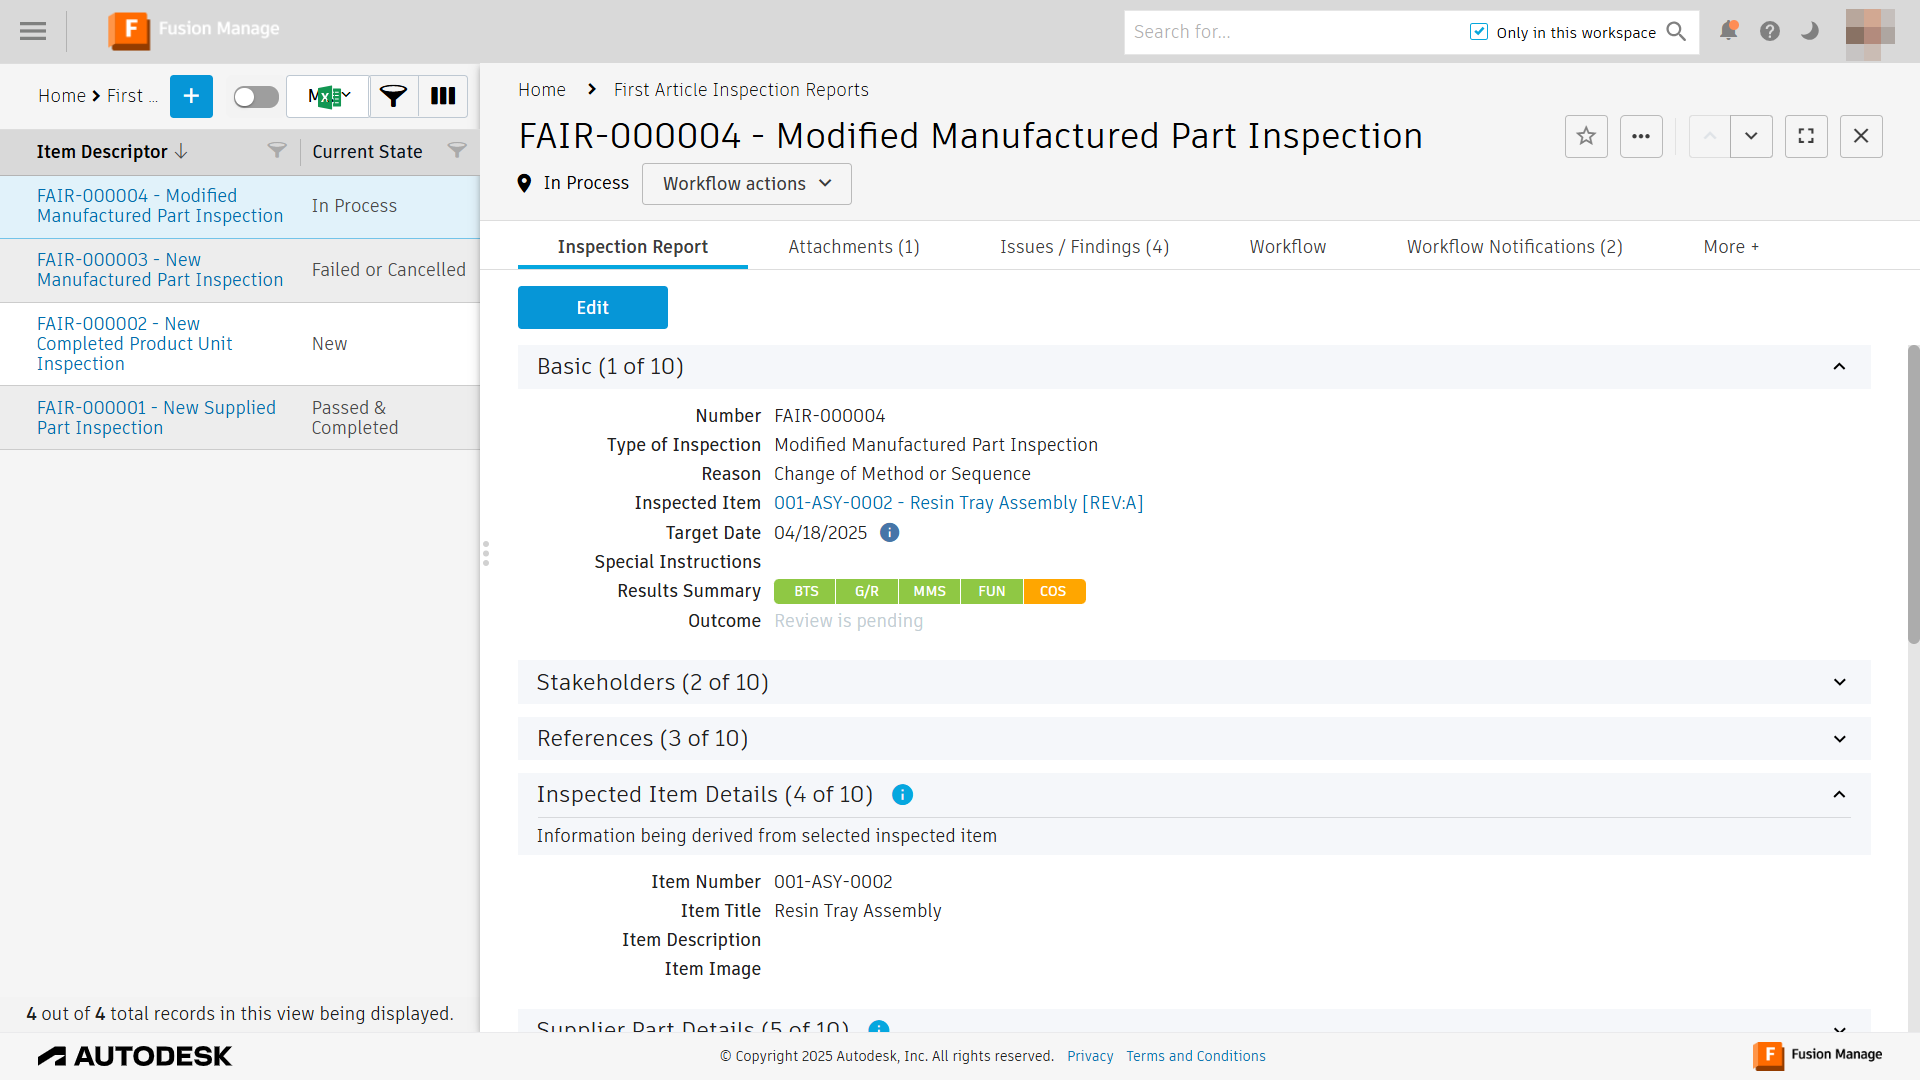1920x1080 pixels.
Task: Open the three-dots more actions menu
Action: point(1641,136)
